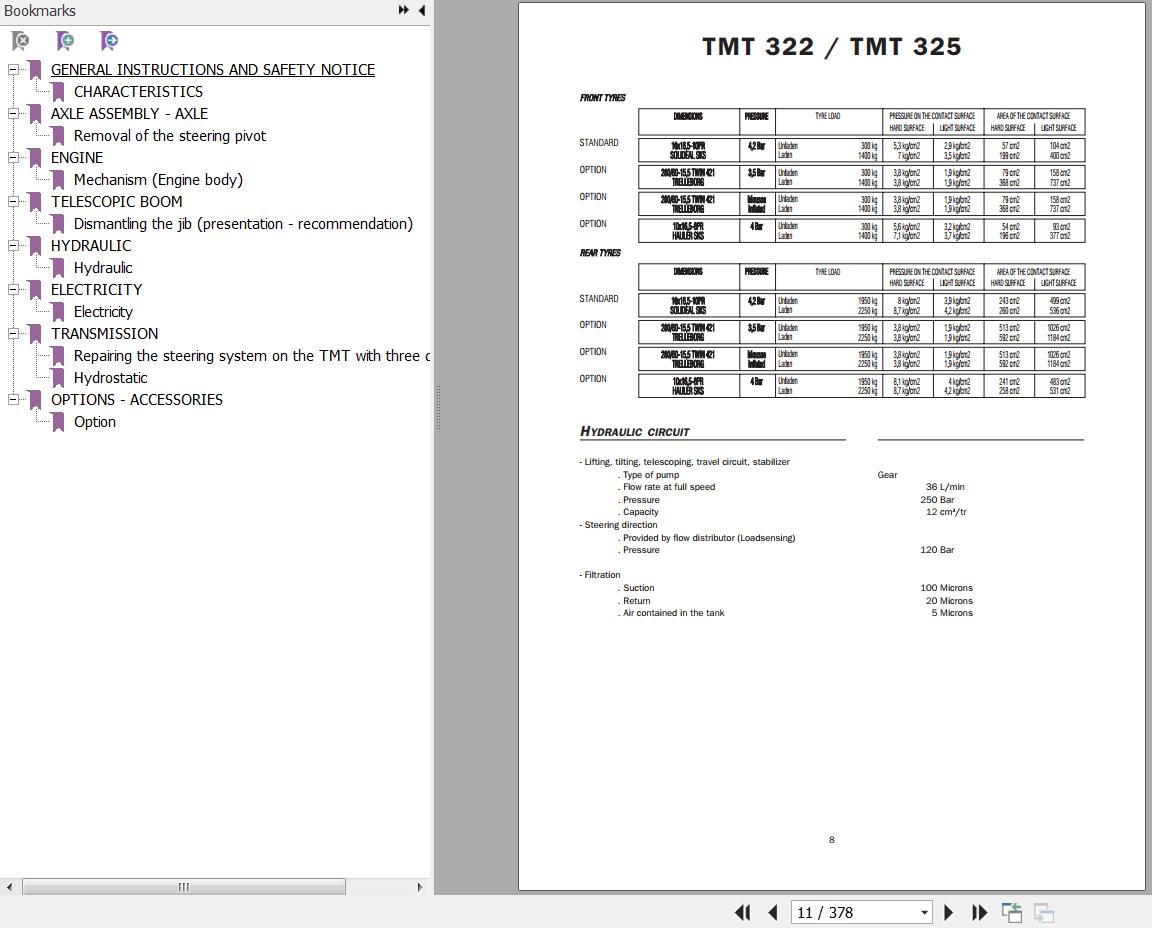Click the 100 Microns suction value

point(946,588)
